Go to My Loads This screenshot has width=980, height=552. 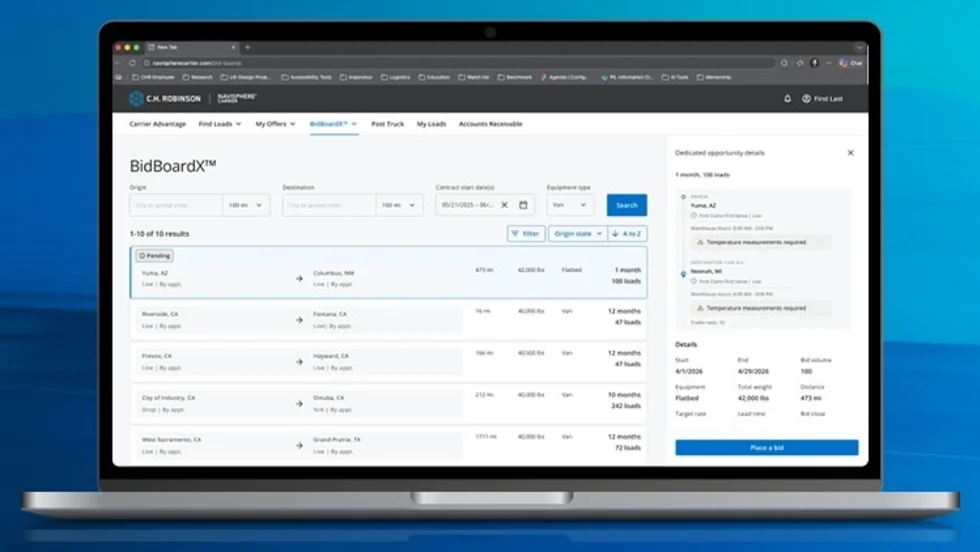[x=431, y=124]
